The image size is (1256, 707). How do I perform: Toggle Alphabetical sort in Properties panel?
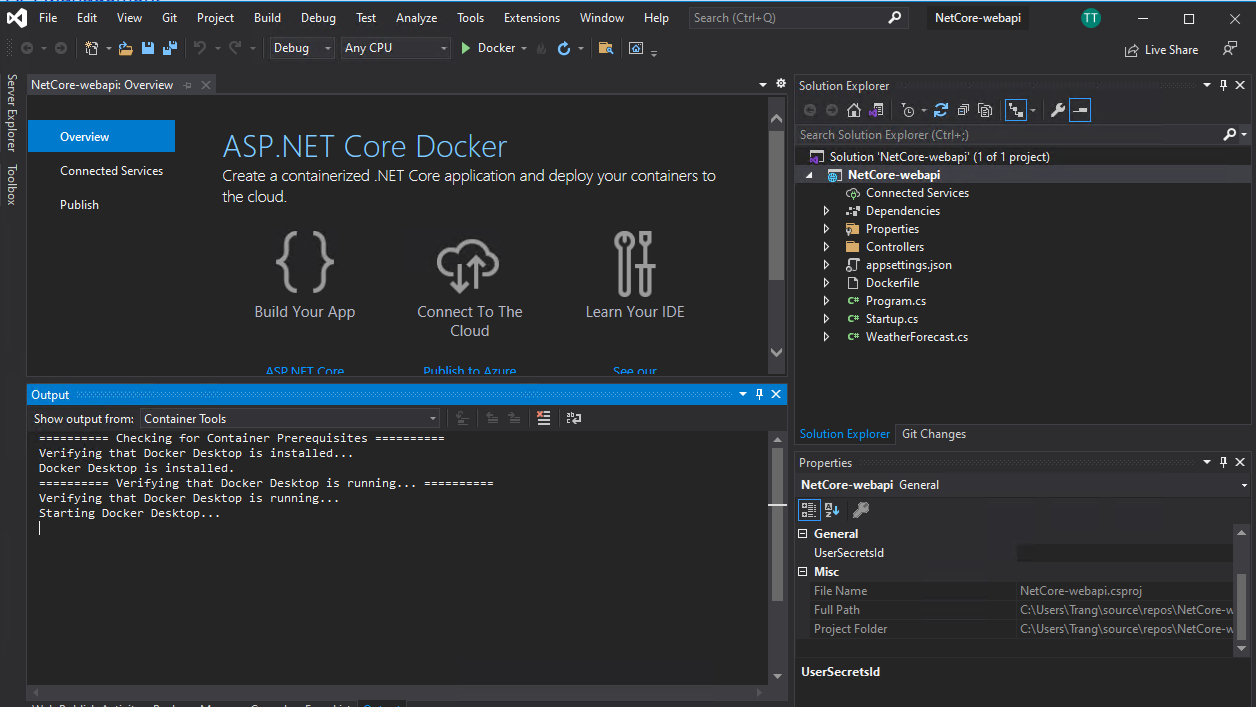[x=832, y=510]
